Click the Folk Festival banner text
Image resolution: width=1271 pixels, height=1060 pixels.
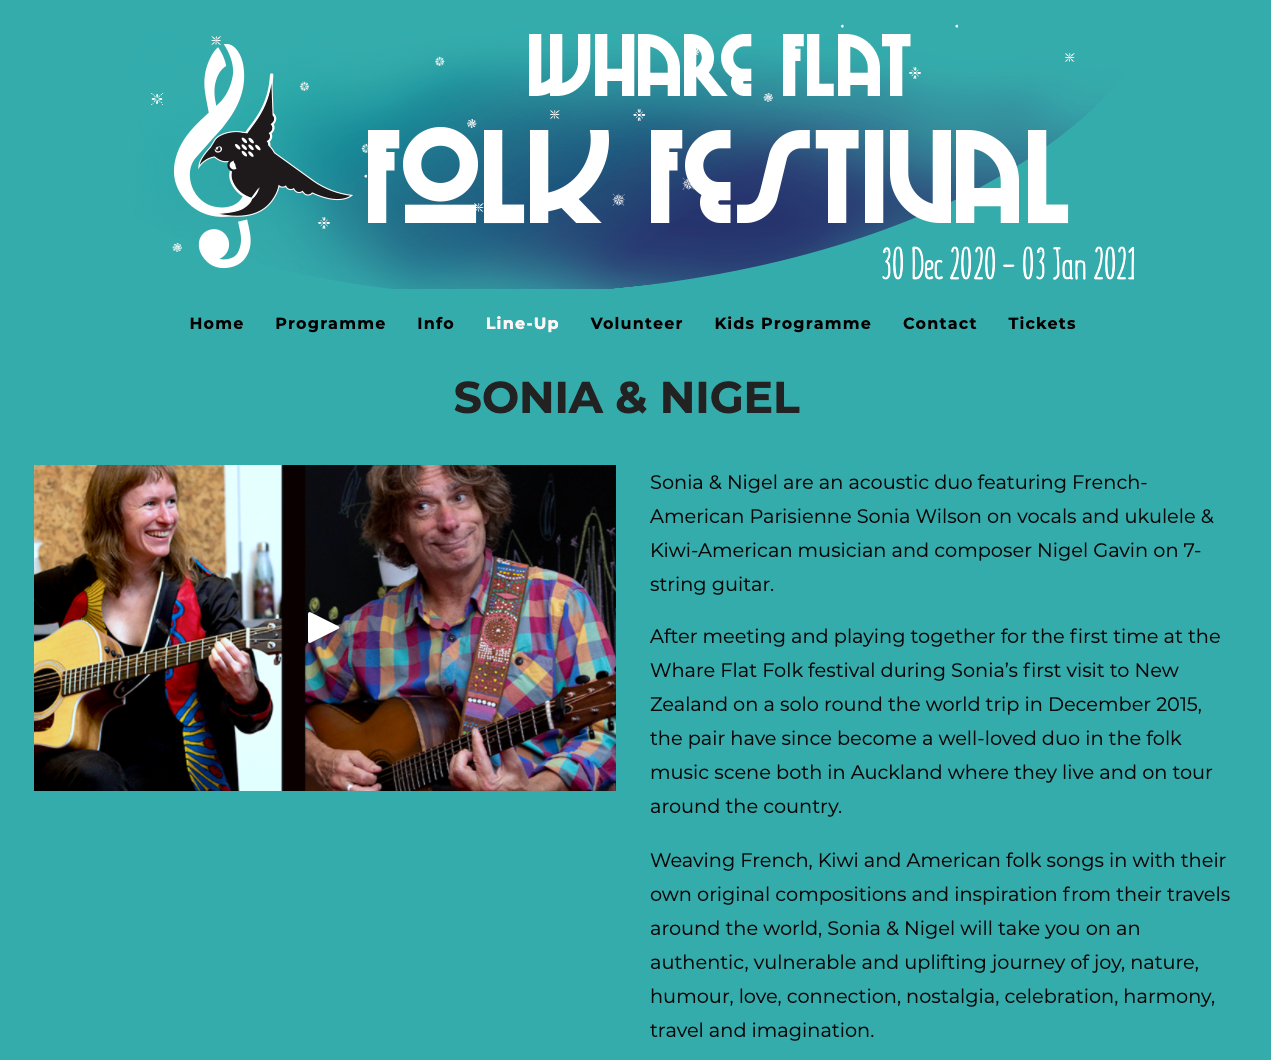click(x=716, y=178)
